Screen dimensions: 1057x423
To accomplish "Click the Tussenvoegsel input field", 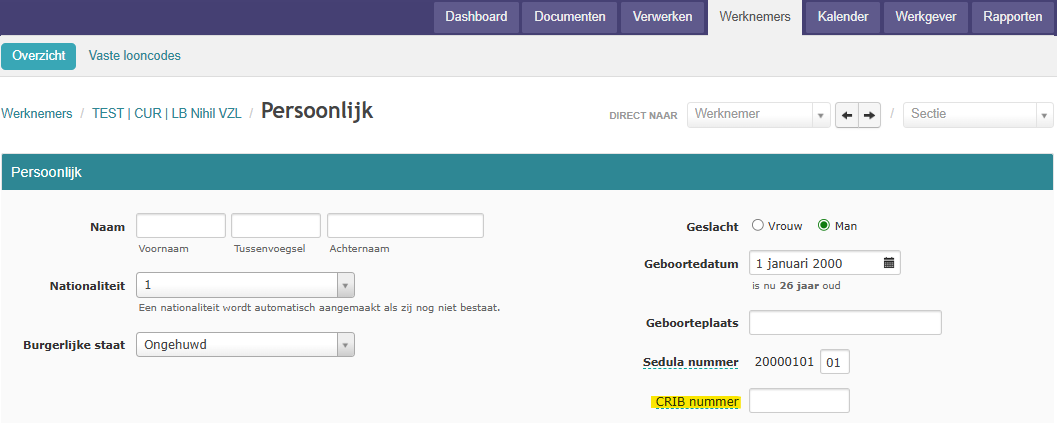I will [x=276, y=225].
